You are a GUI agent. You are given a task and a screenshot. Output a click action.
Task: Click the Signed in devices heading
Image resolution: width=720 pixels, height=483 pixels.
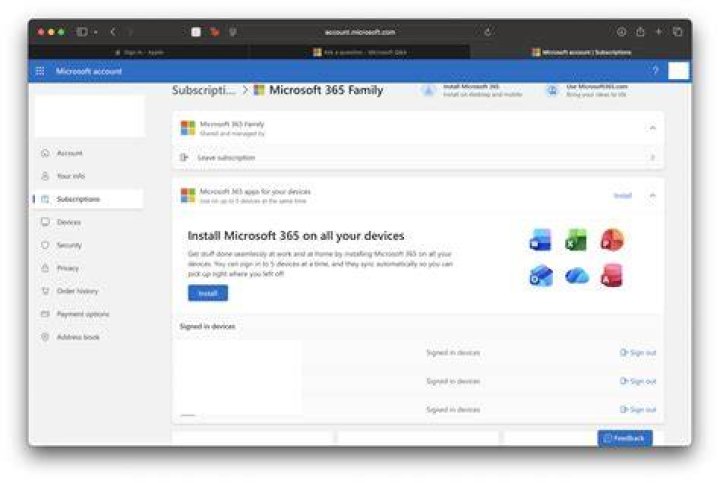click(208, 326)
